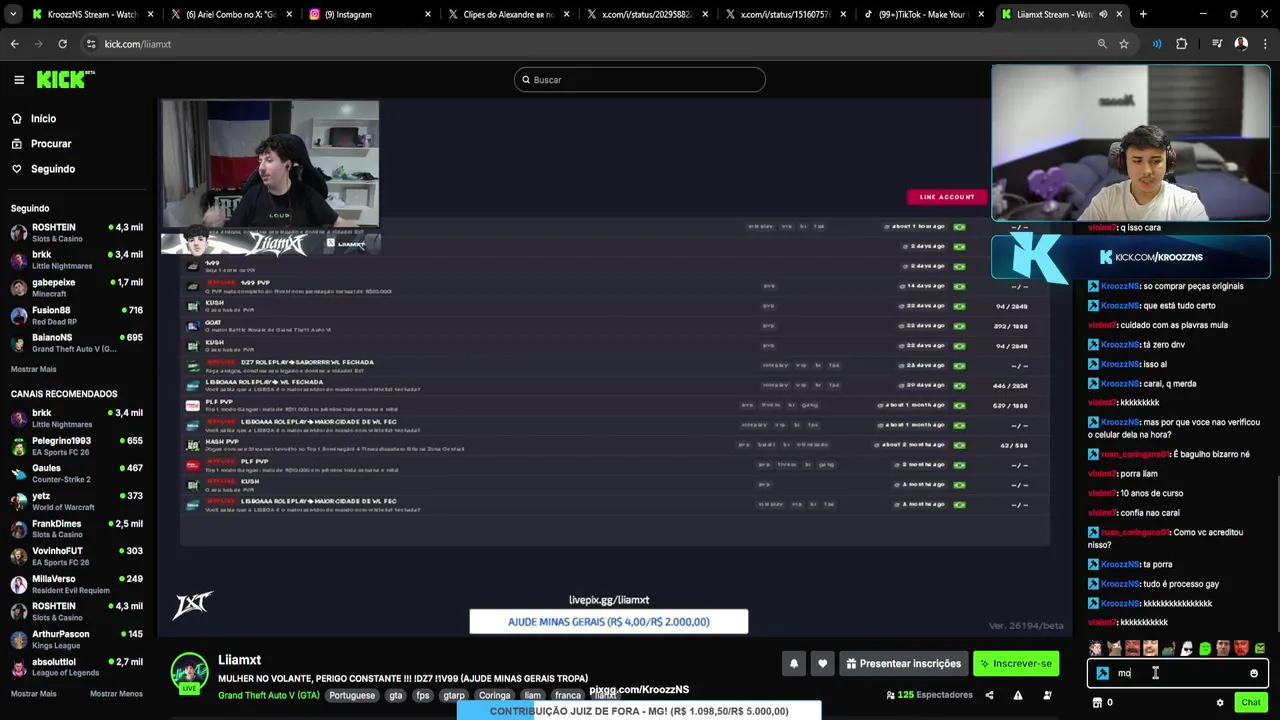Expand recommended channels with bottom Mostrar Mais
Viewport: 1280px width, 720px height.
[33, 694]
